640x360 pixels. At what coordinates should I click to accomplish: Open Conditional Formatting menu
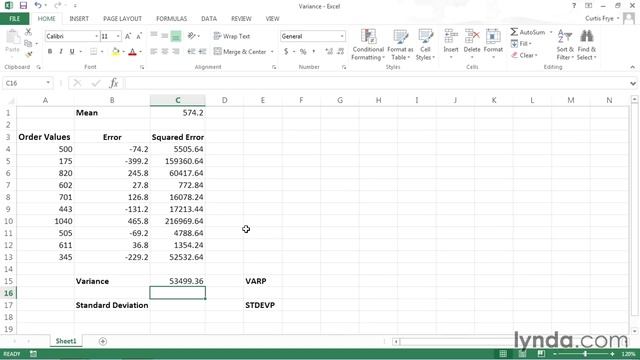point(368,44)
